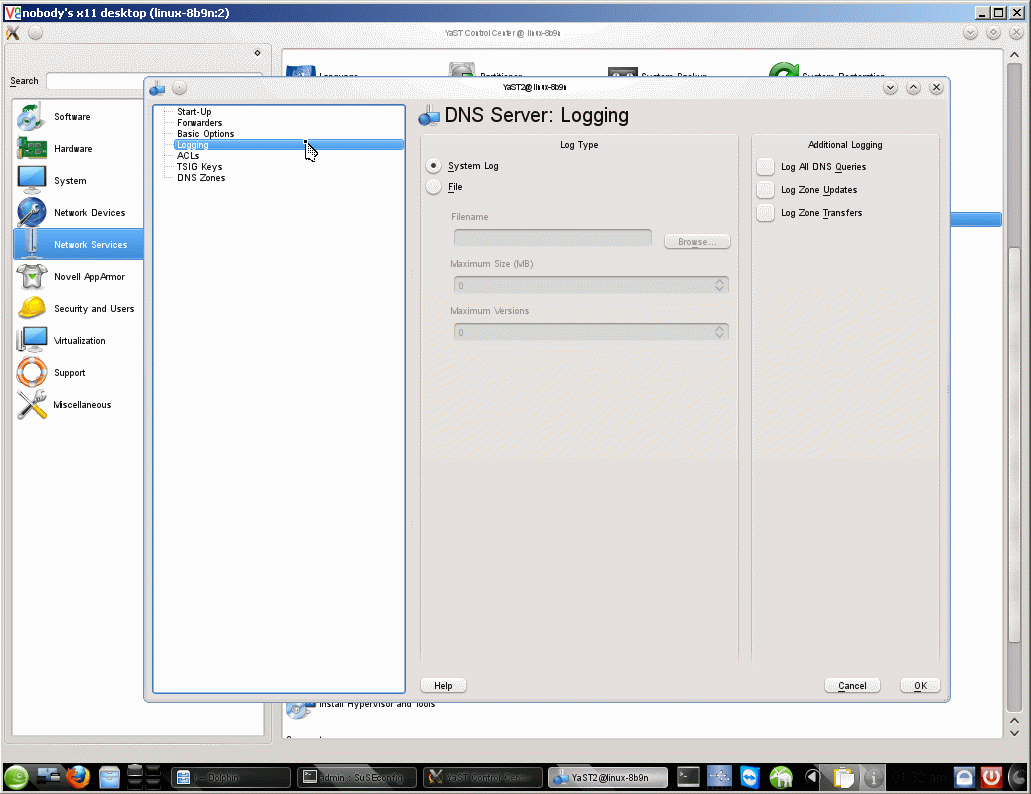1031x794 pixels.
Task: Switch to YaST2@linux-8b9n taskbar entry
Action: (x=608, y=778)
